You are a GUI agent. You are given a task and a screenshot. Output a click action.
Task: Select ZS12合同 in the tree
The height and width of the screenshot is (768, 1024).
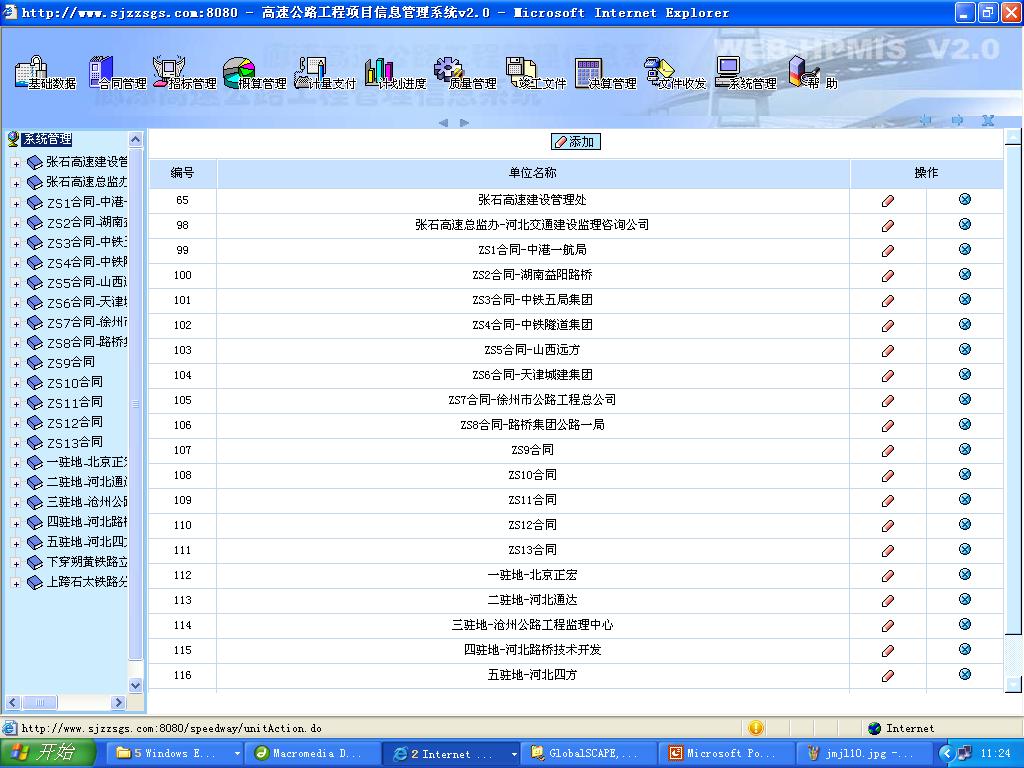tap(74, 423)
